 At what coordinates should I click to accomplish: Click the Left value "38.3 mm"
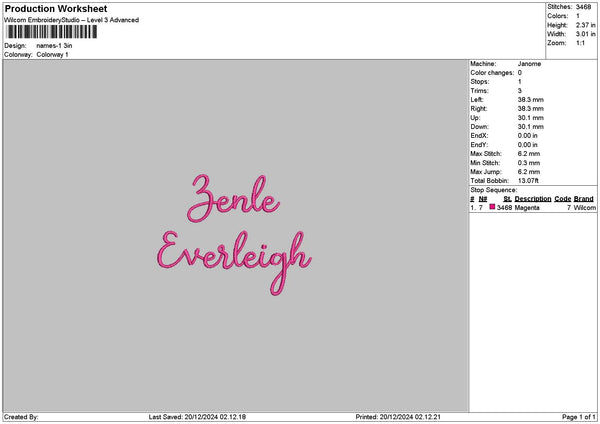point(531,100)
